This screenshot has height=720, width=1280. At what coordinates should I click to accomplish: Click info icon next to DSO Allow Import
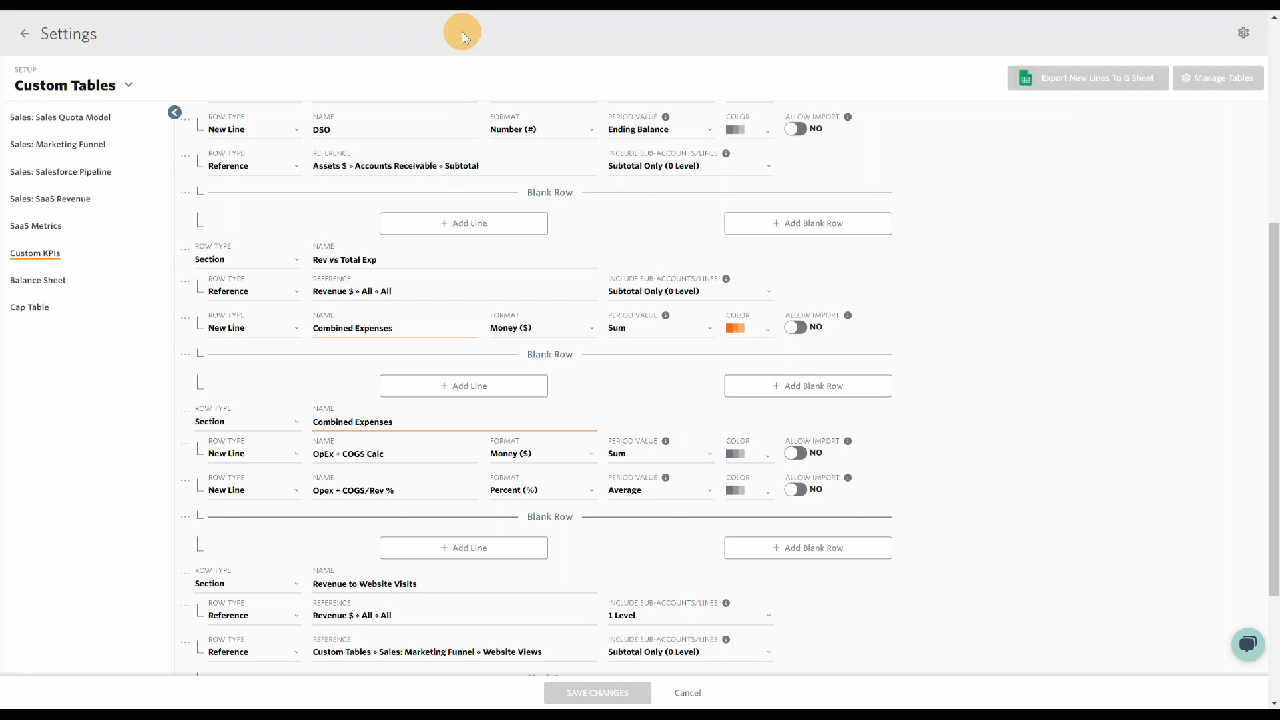pyautogui.click(x=848, y=117)
